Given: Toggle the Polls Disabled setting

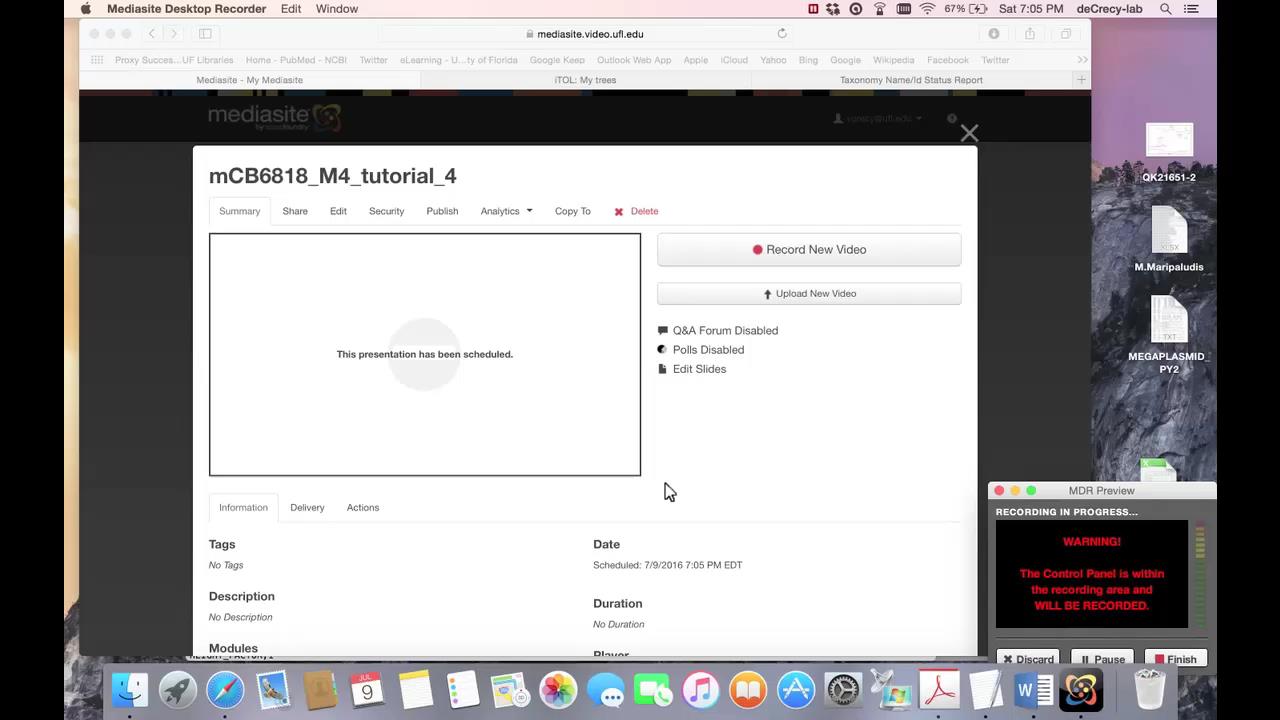Looking at the screenshot, I should coord(708,349).
